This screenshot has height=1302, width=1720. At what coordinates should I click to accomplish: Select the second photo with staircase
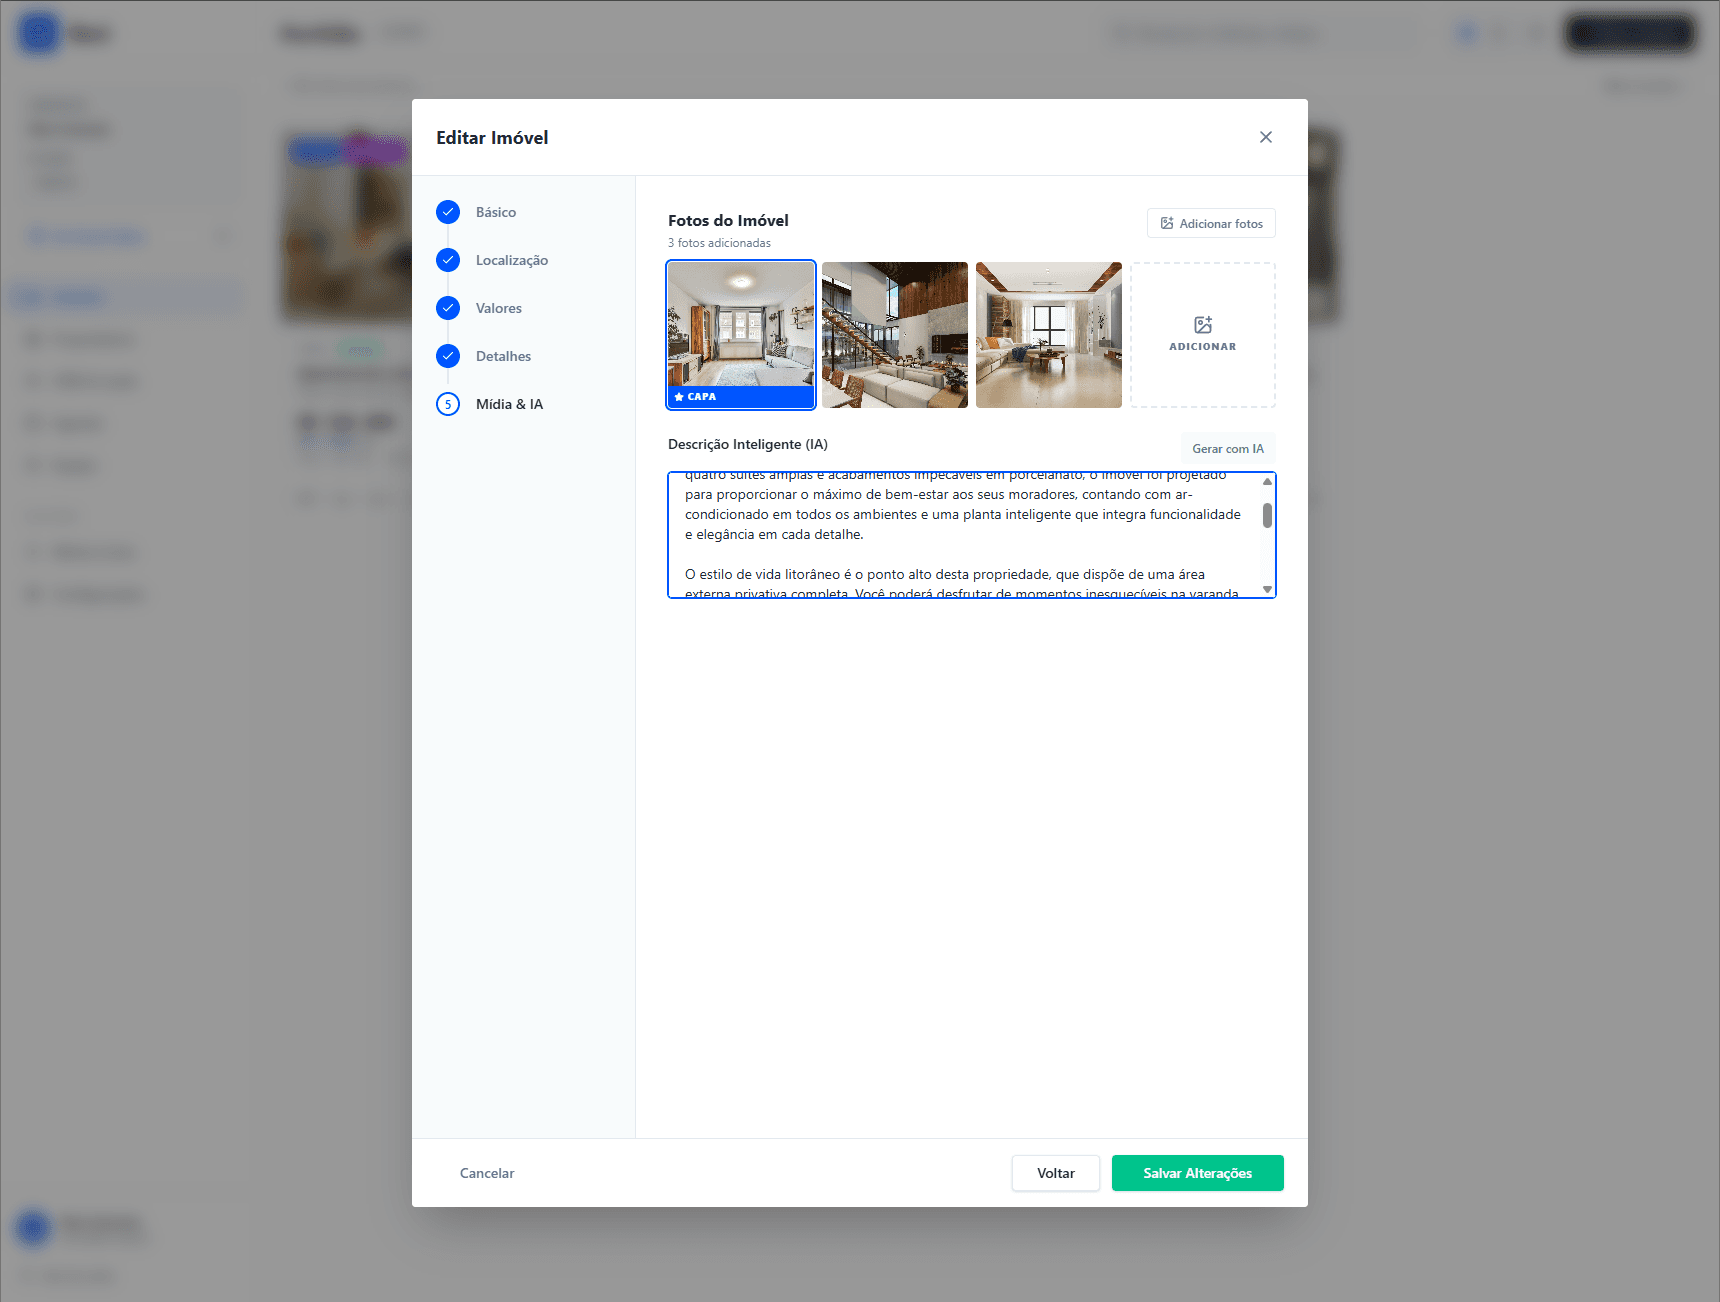tap(894, 335)
